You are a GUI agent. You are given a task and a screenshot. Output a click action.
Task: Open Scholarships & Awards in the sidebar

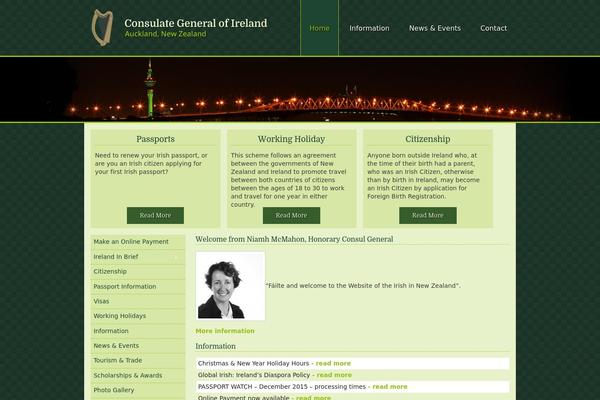pos(138,376)
